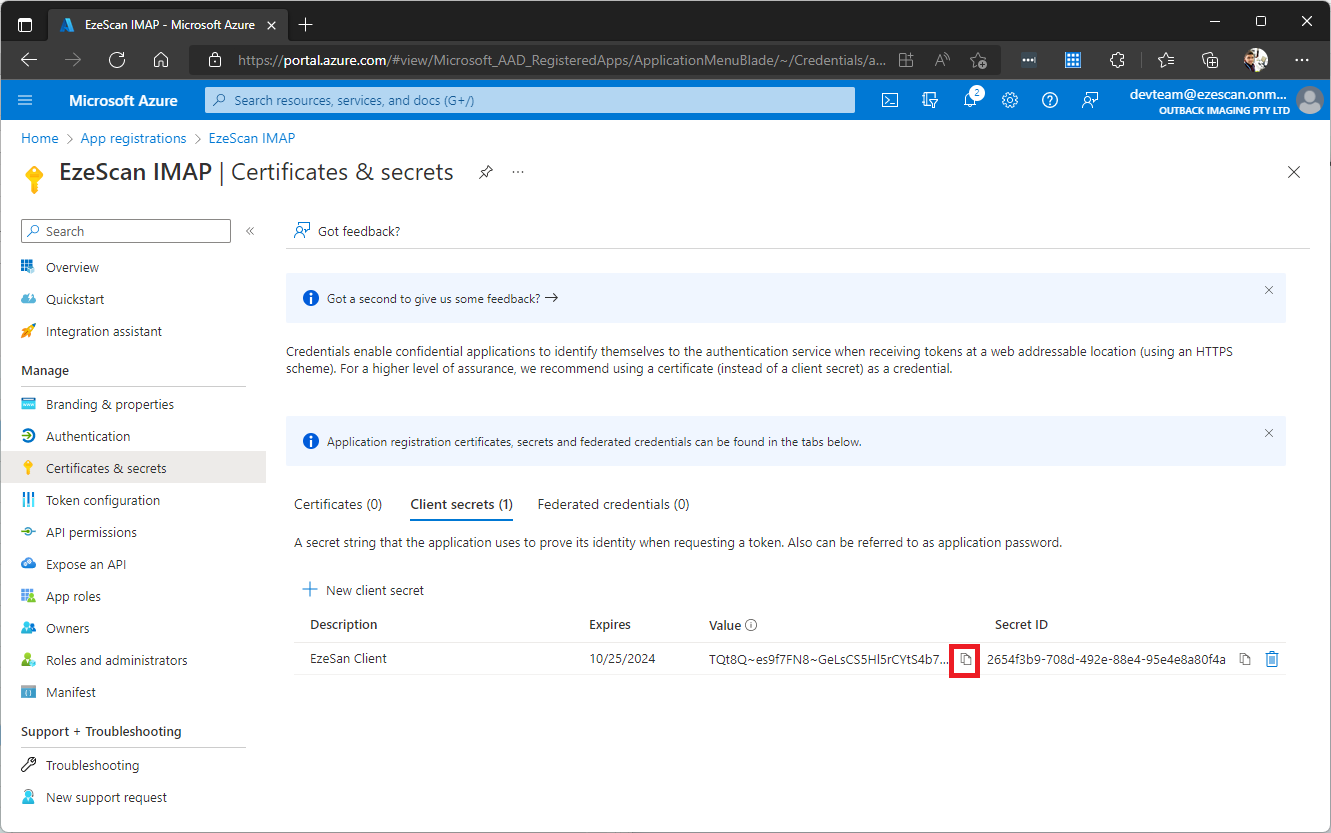
Task: Open the blade's more options ellipsis
Action: (518, 172)
